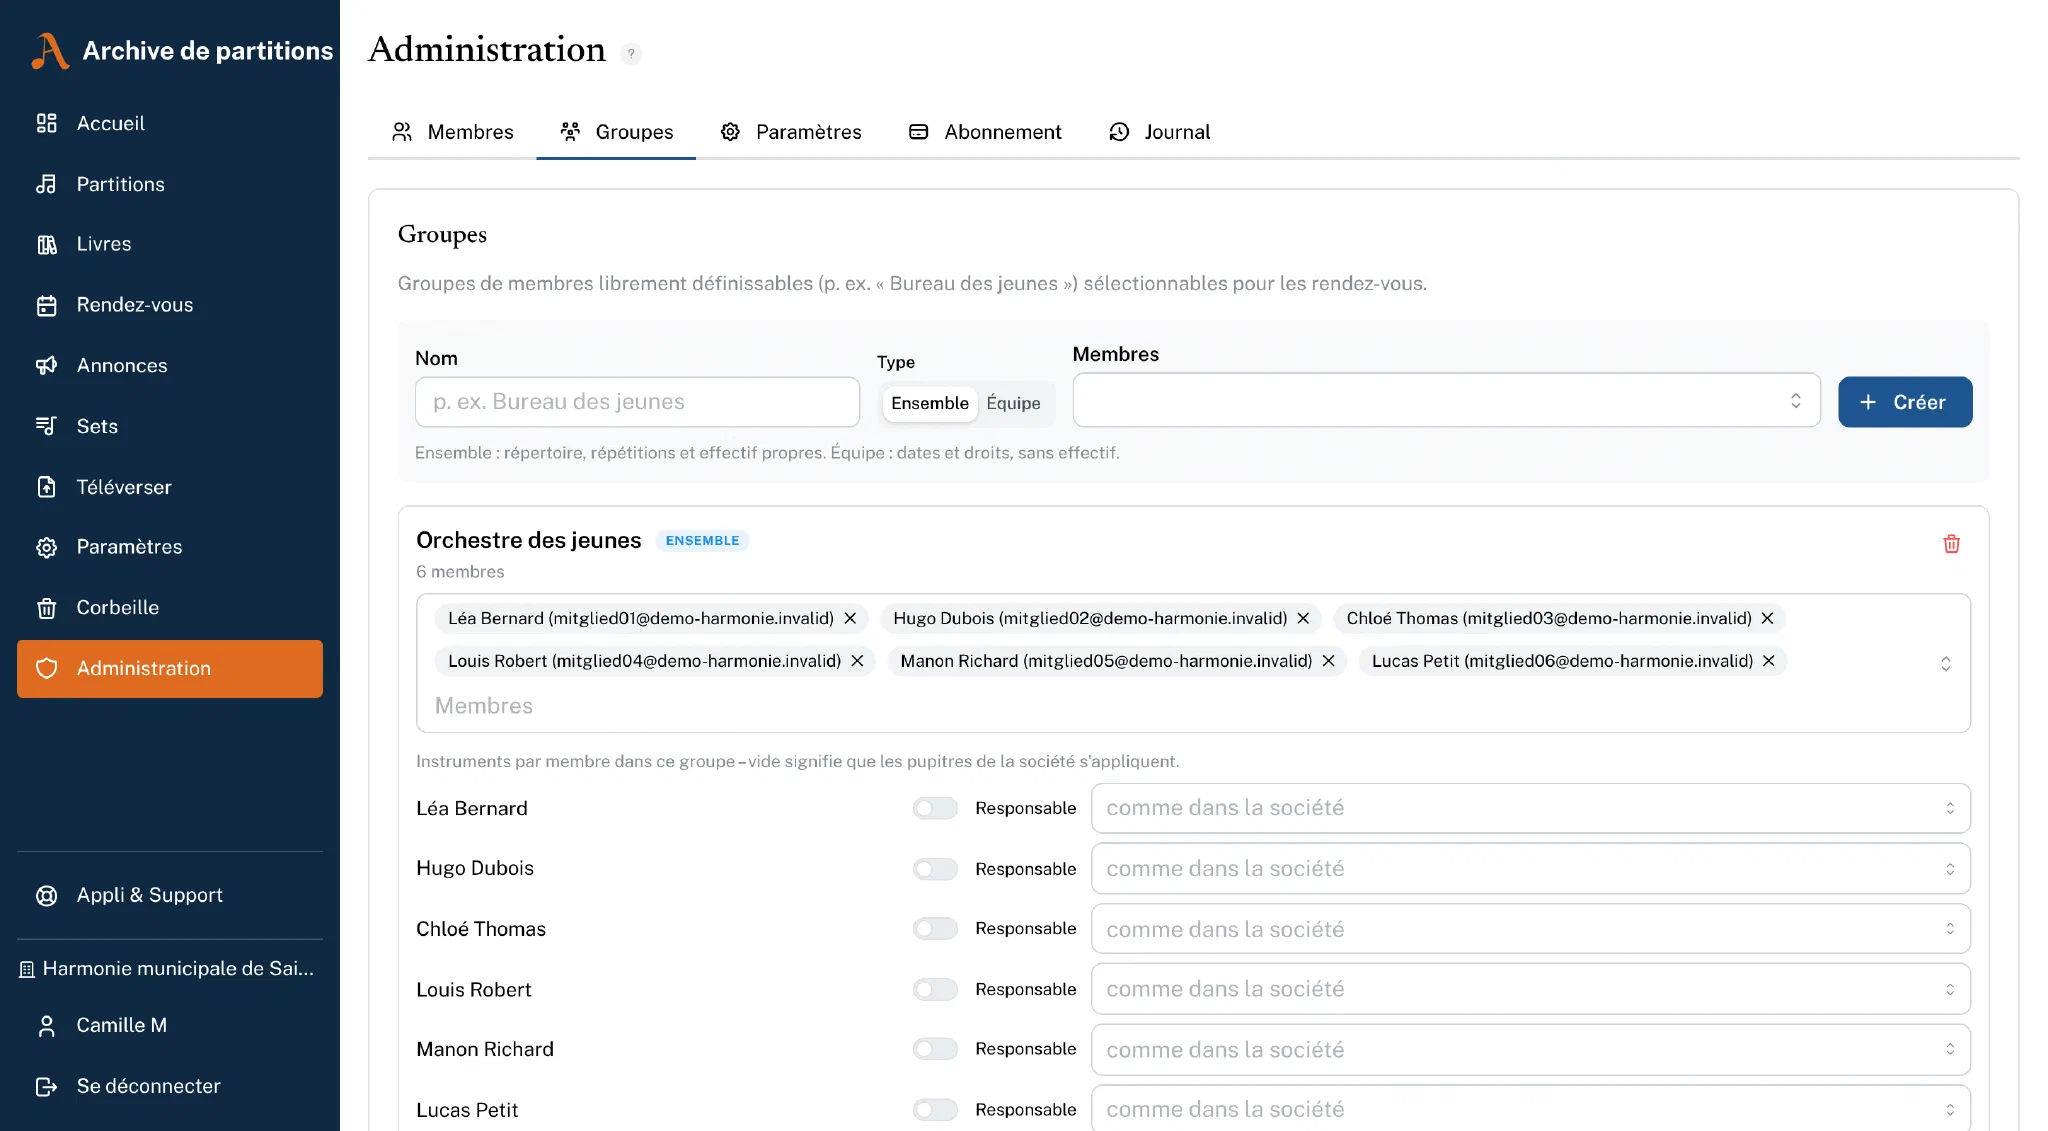Switch to the Journal tab
2048x1131 pixels.
click(1160, 132)
